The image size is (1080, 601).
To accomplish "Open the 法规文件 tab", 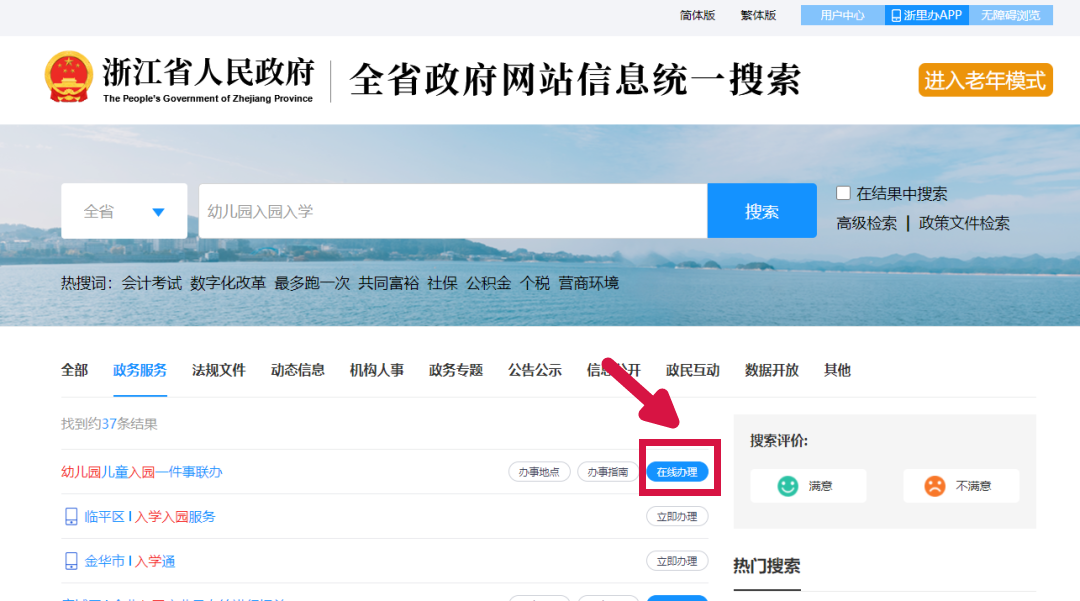I will [x=218, y=370].
